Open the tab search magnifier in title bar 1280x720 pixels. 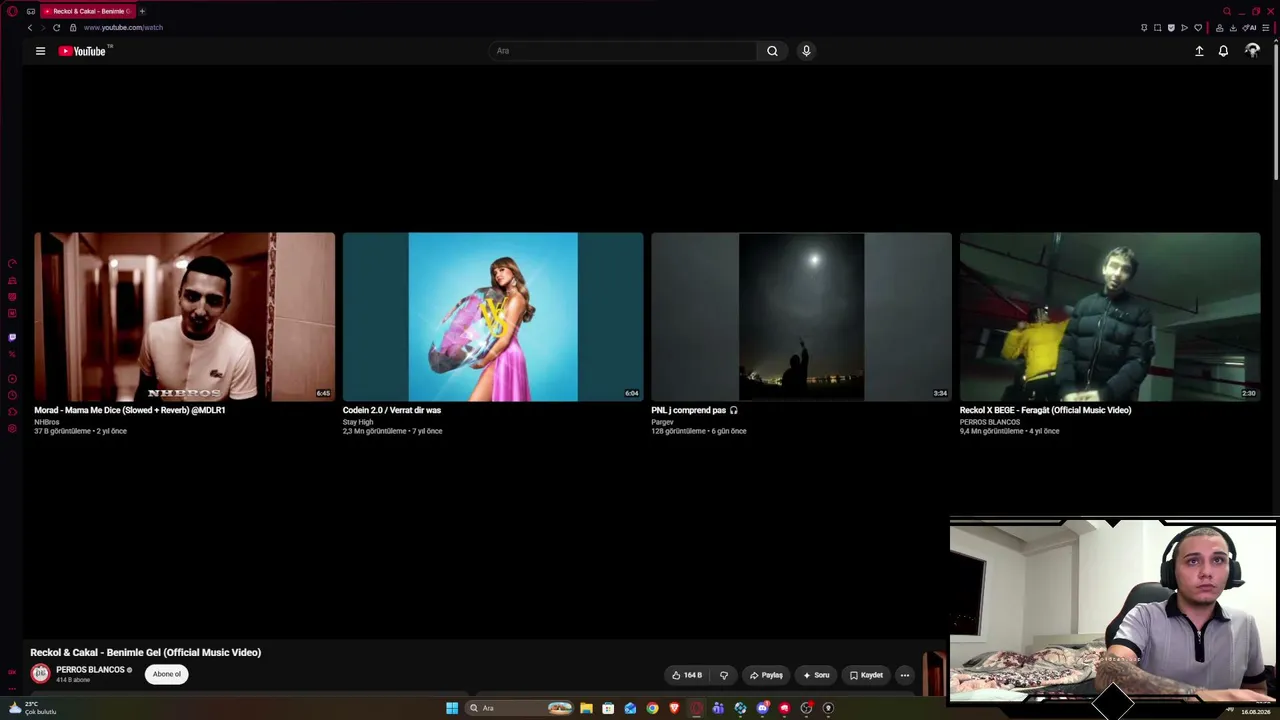pyautogui.click(x=1227, y=11)
